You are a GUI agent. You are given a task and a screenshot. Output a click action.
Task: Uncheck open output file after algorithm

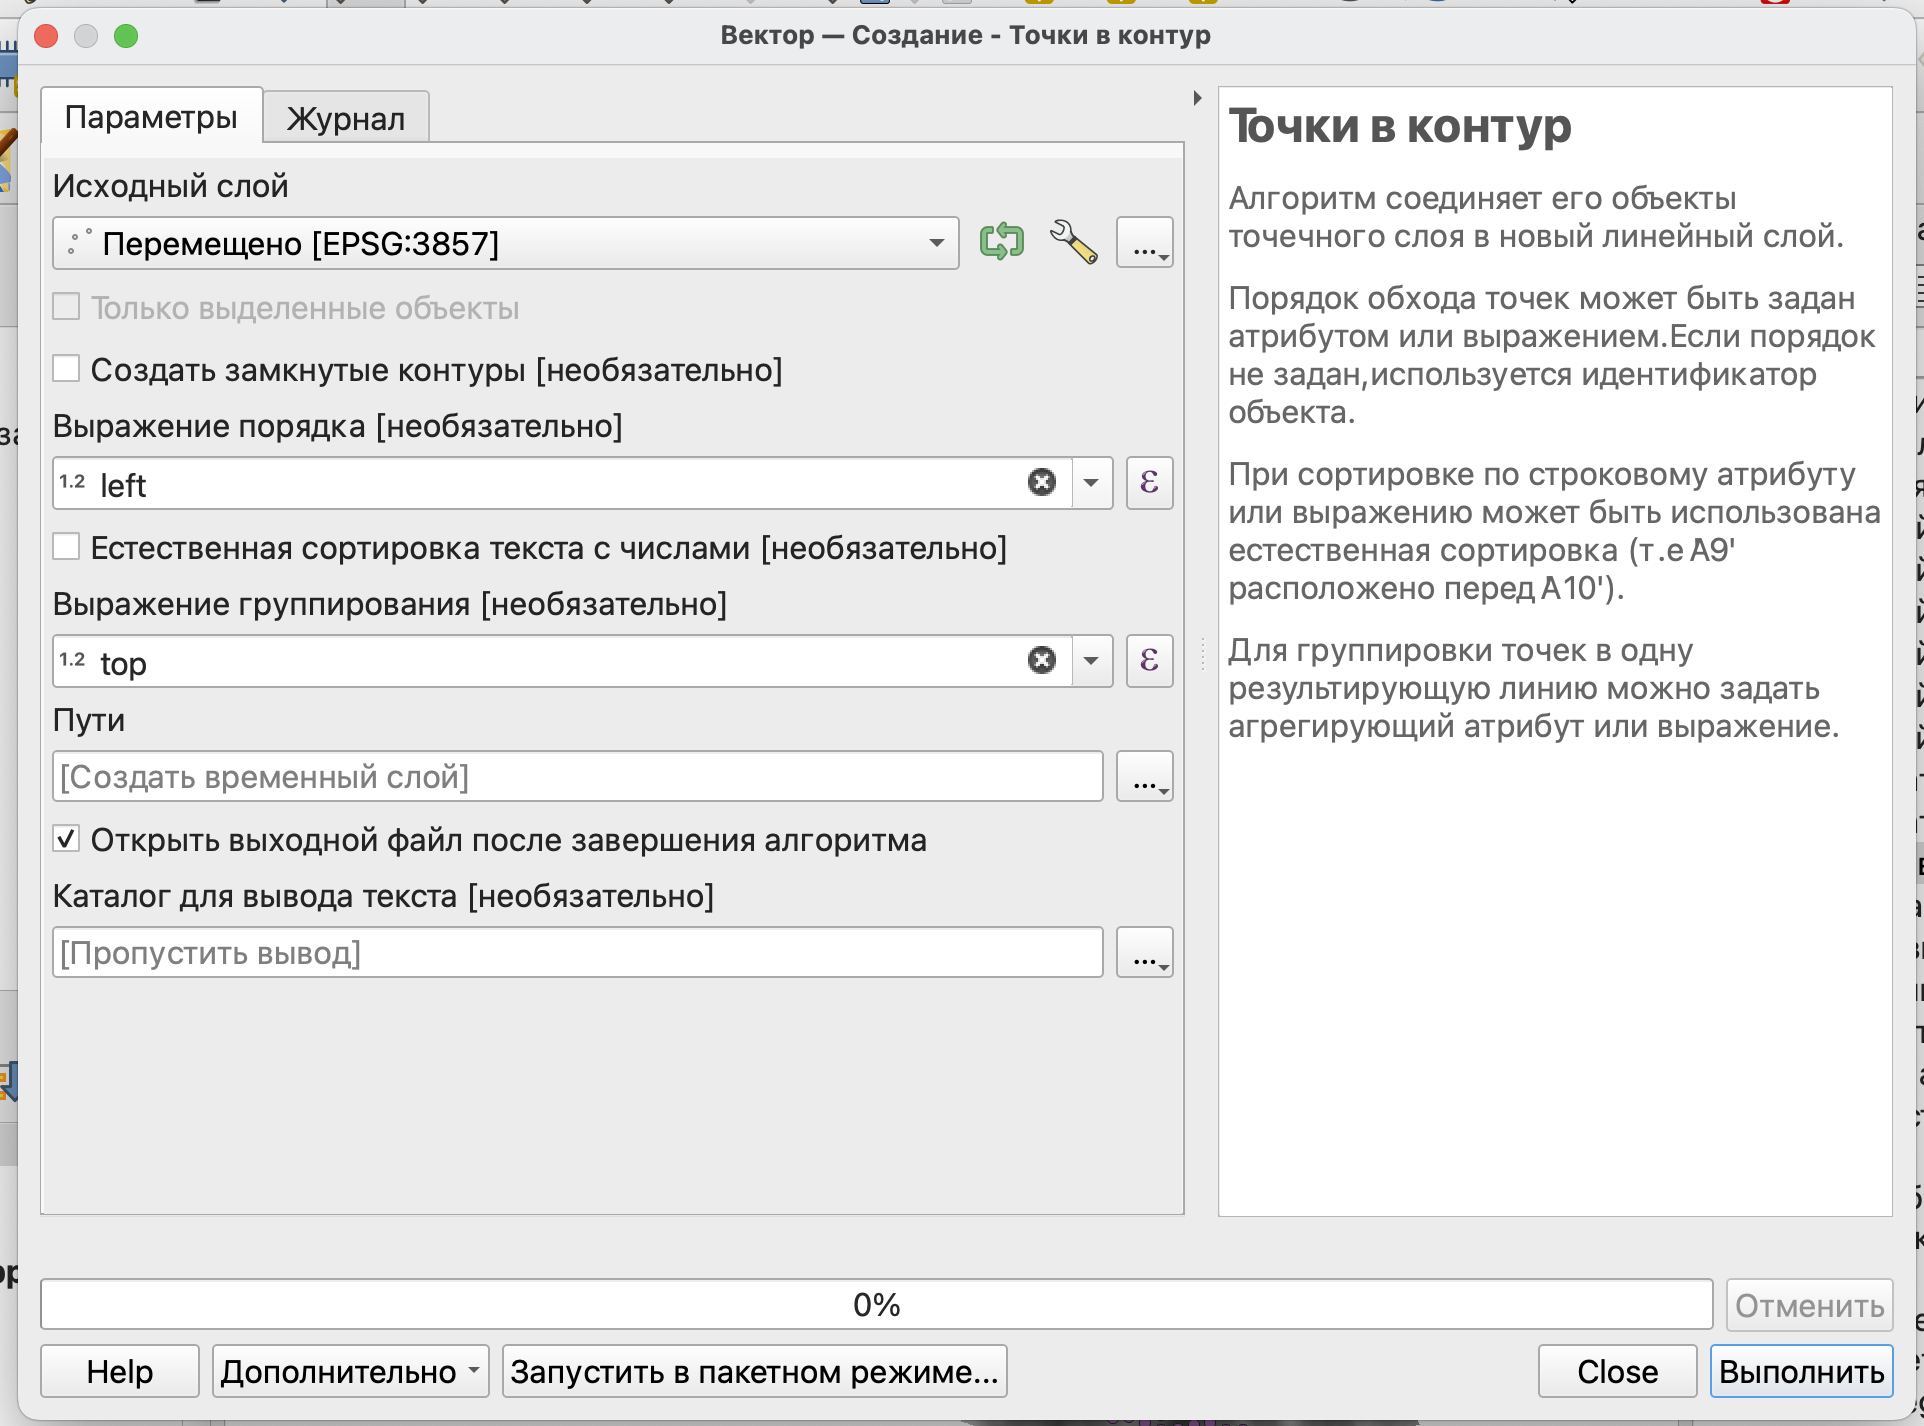[67, 839]
